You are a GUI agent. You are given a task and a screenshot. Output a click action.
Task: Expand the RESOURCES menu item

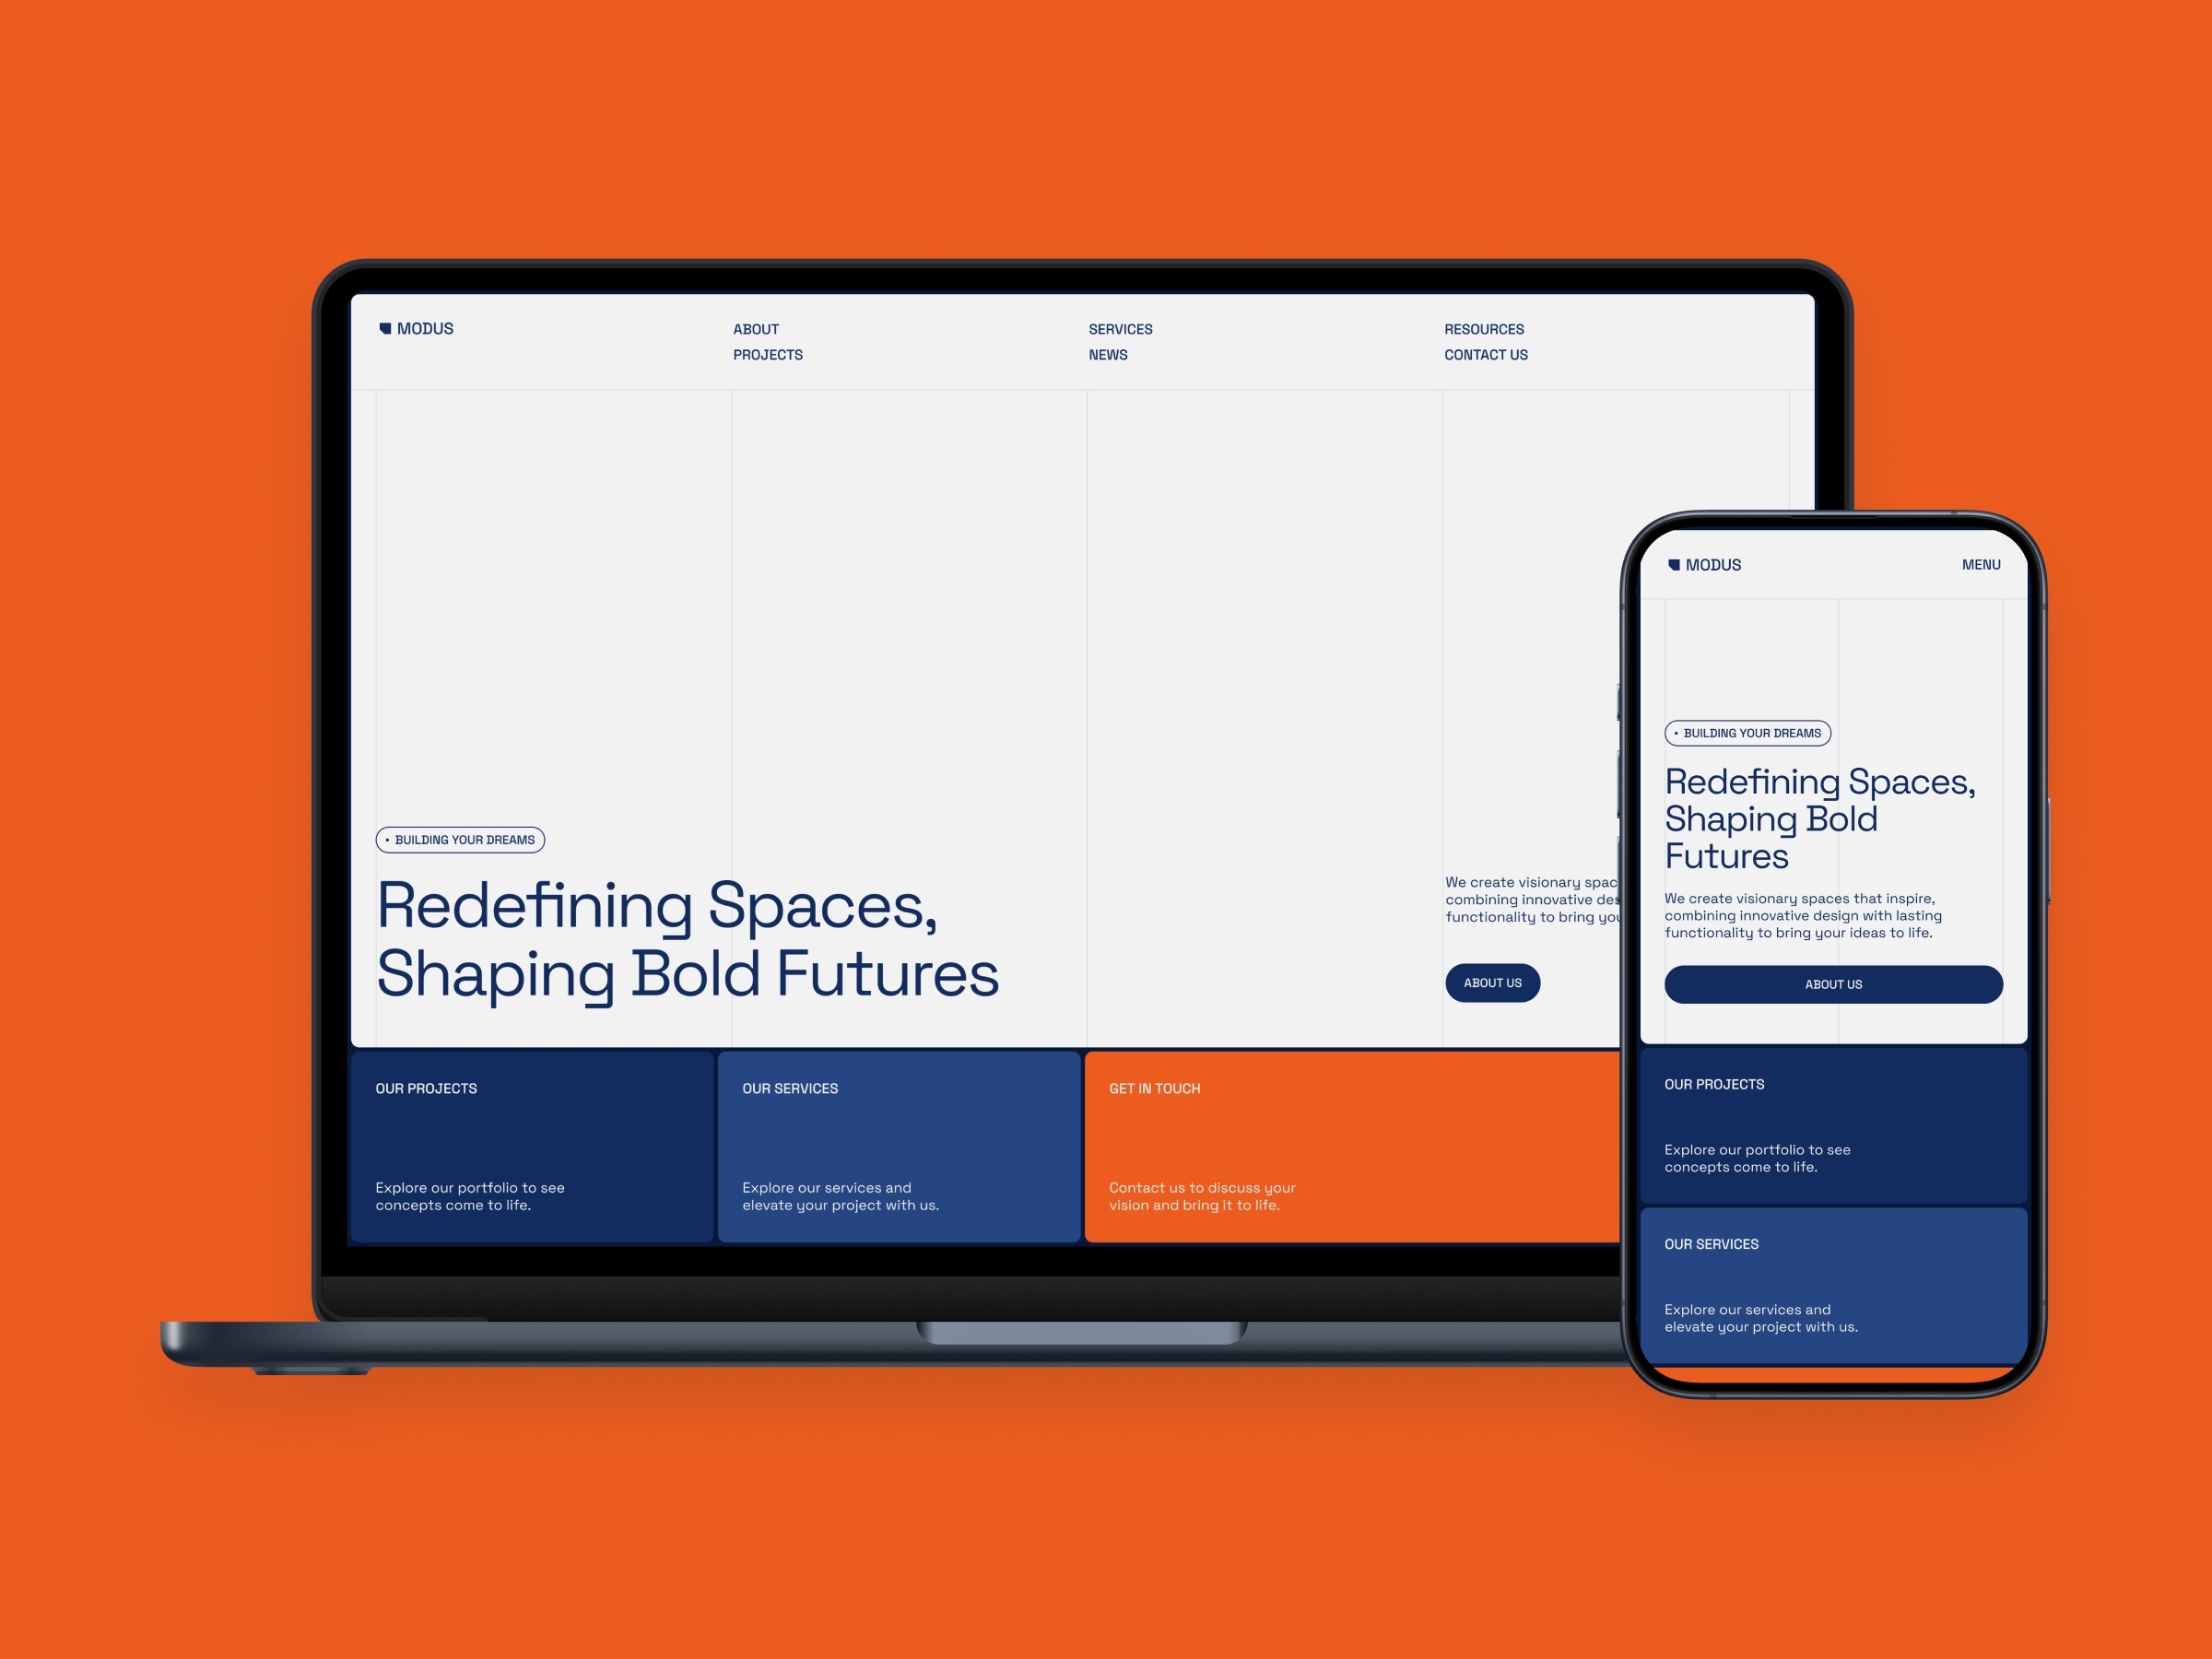[x=1484, y=329]
